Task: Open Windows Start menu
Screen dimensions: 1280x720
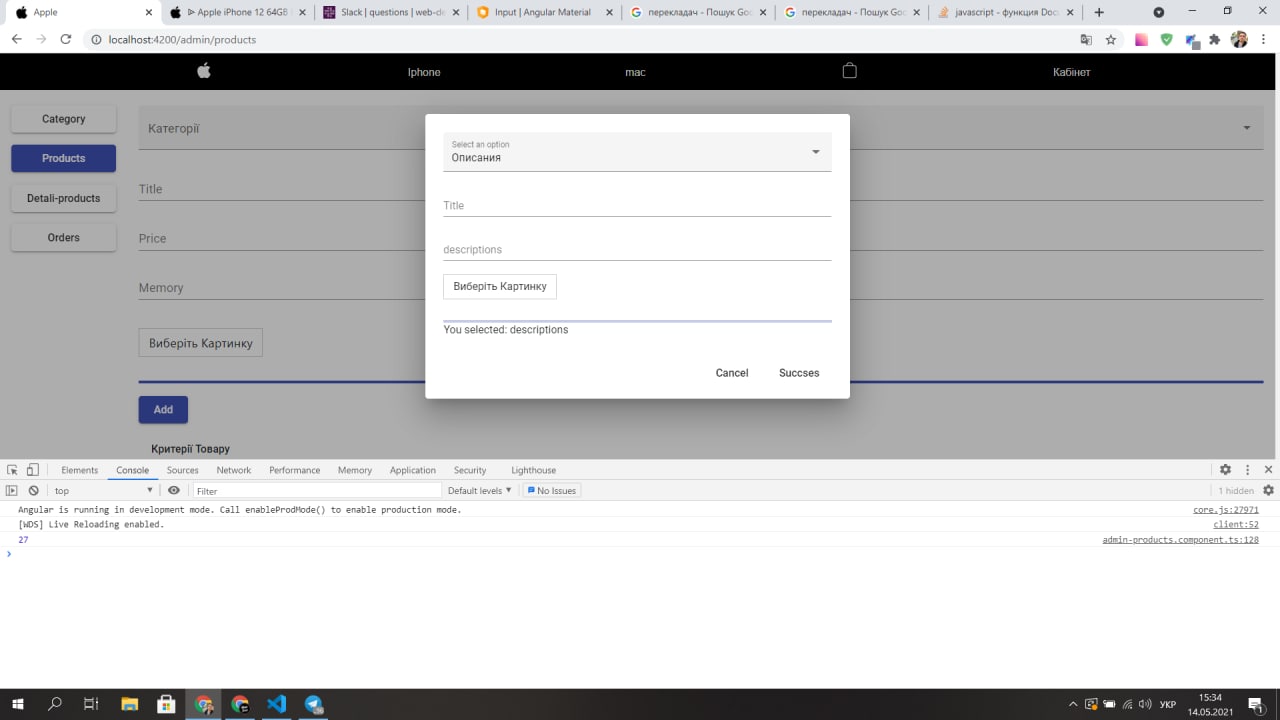Action: click(17, 704)
